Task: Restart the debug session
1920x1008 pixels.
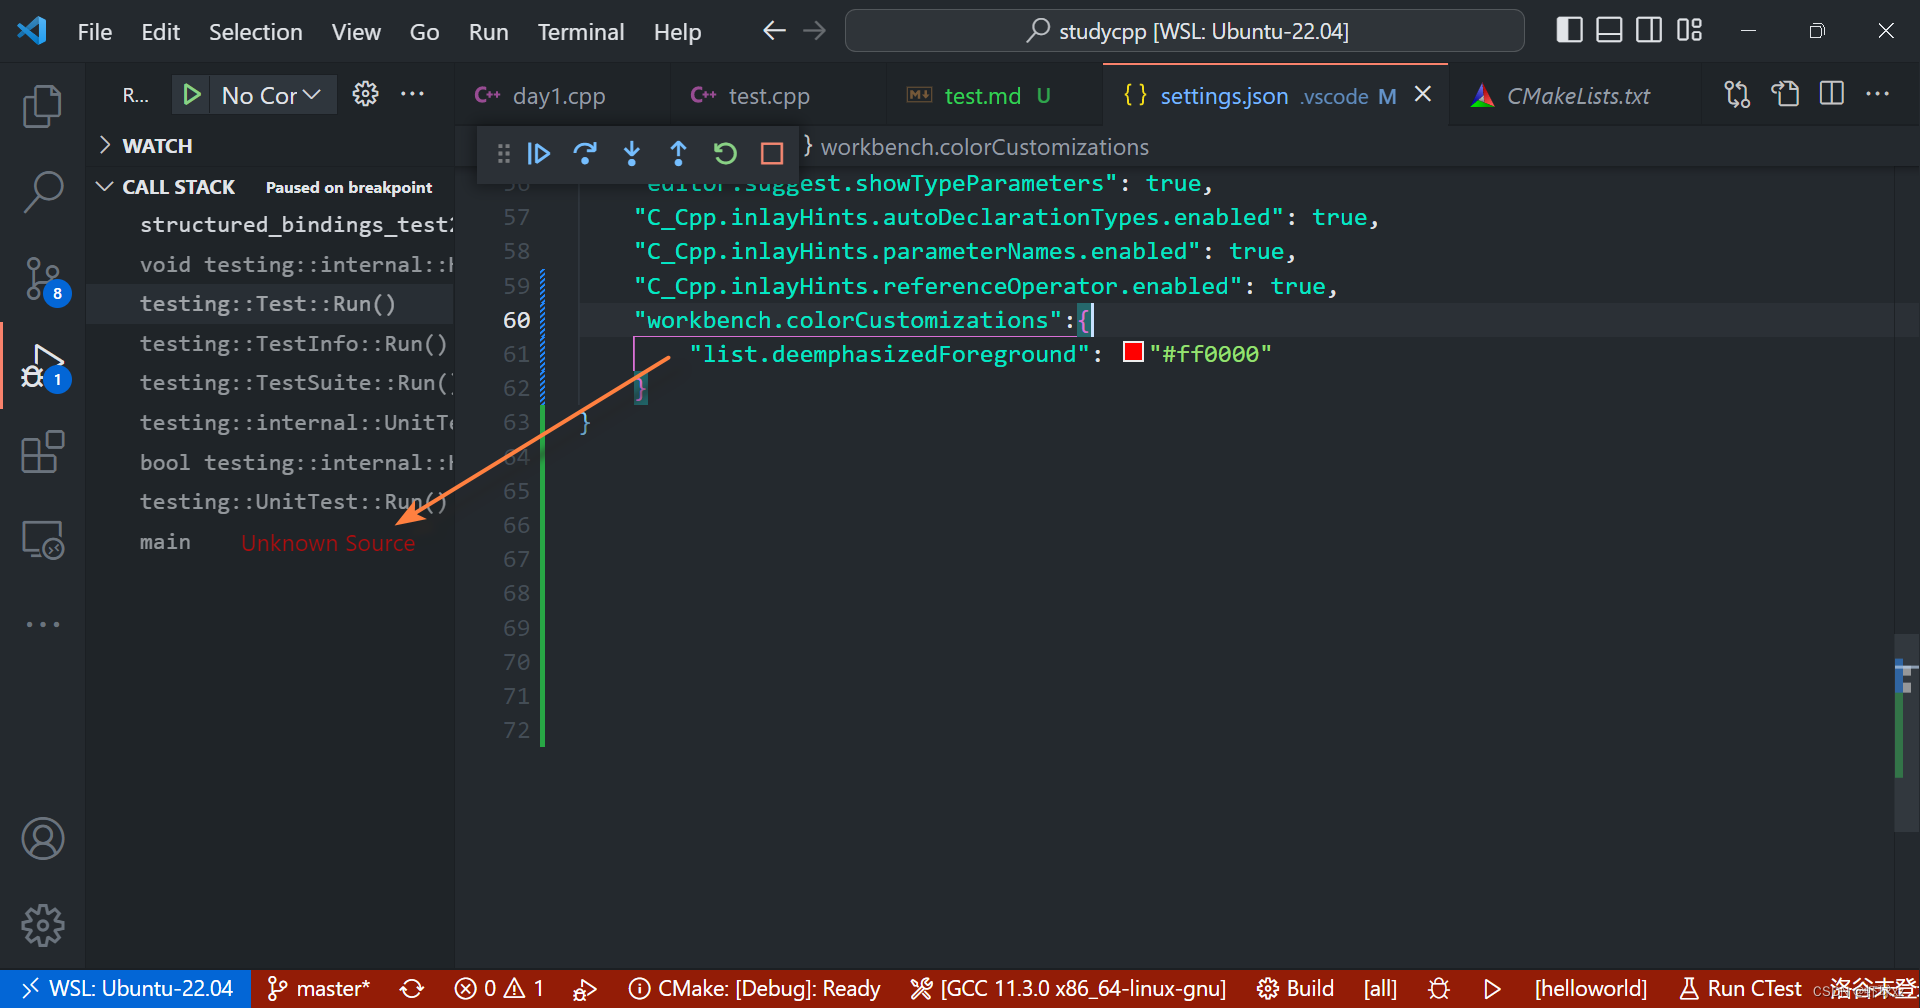Action: click(725, 153)
